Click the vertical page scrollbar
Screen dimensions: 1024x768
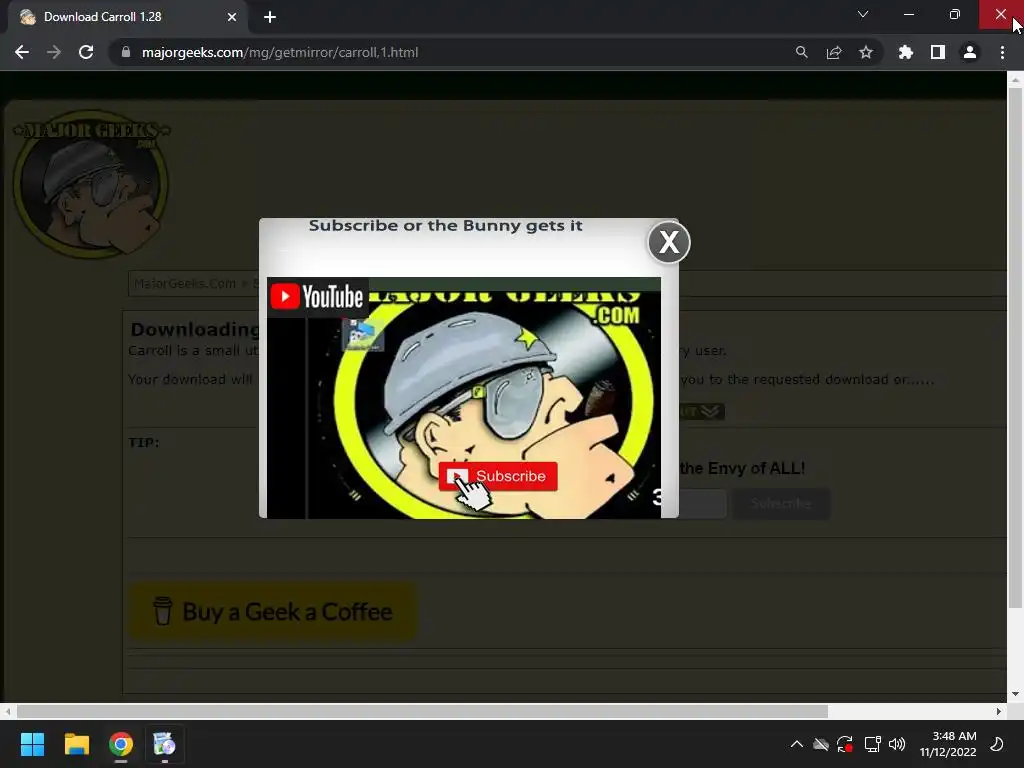1015,347
